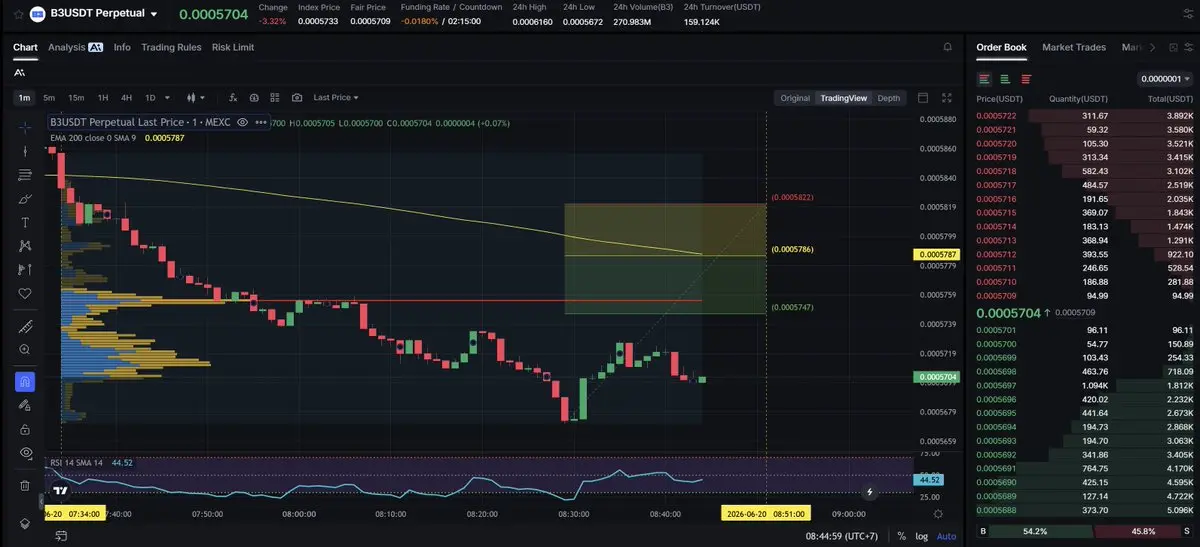1200x547 pixels.
Task: Select the Order Book tab
Action: point(1001,47)
